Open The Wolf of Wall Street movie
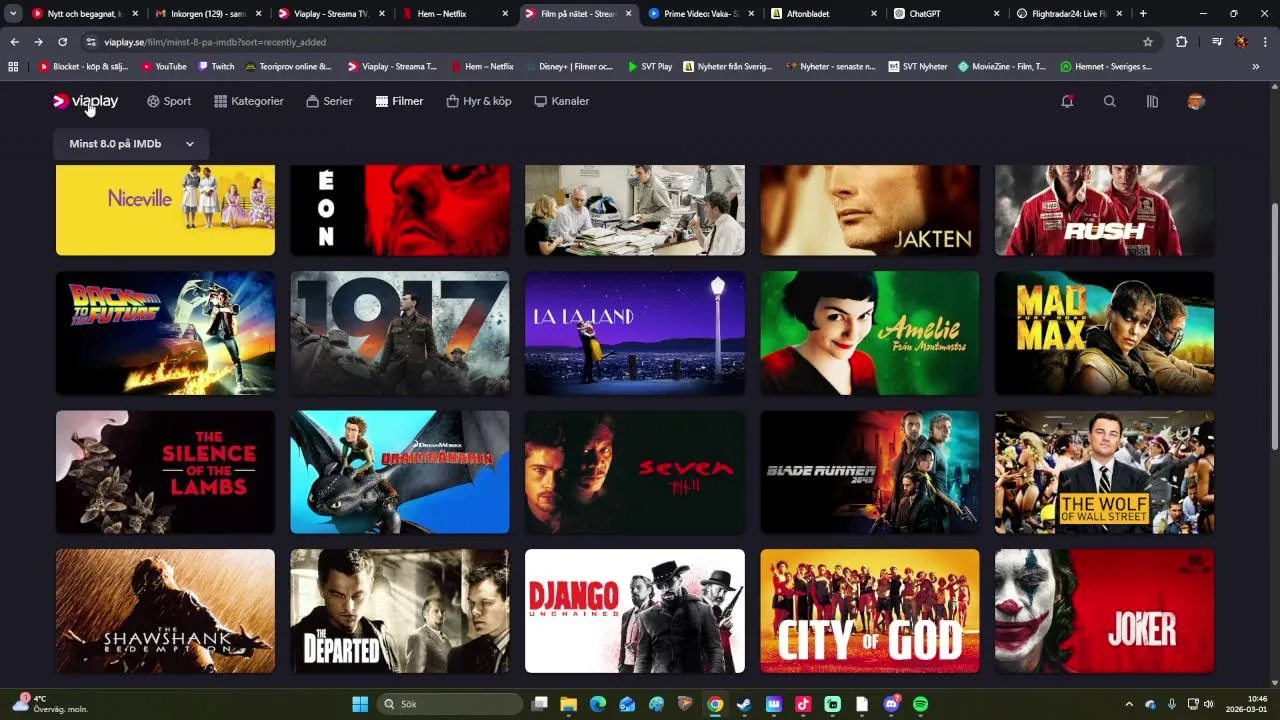Screen dimensions: 1280x720 [1105, 472]
